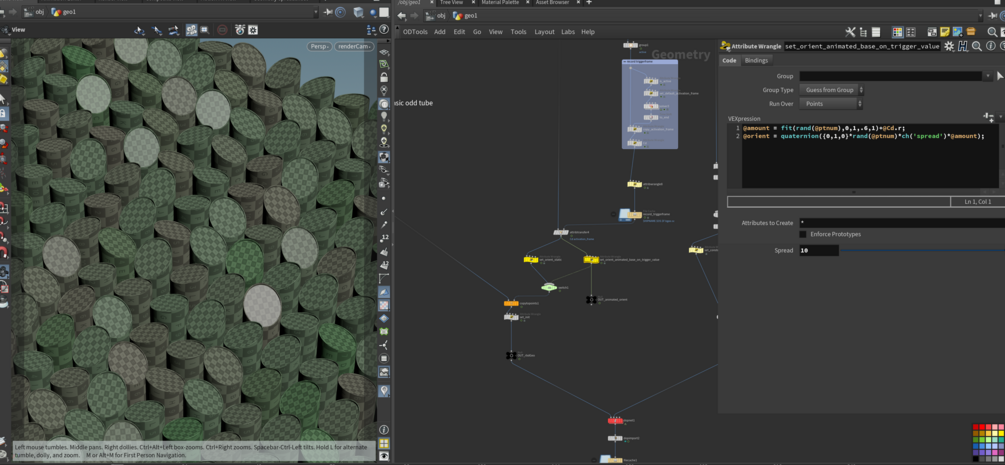Click the Group text field
This screenshot has width=1005, height=465.
click(x=891, y=76)
